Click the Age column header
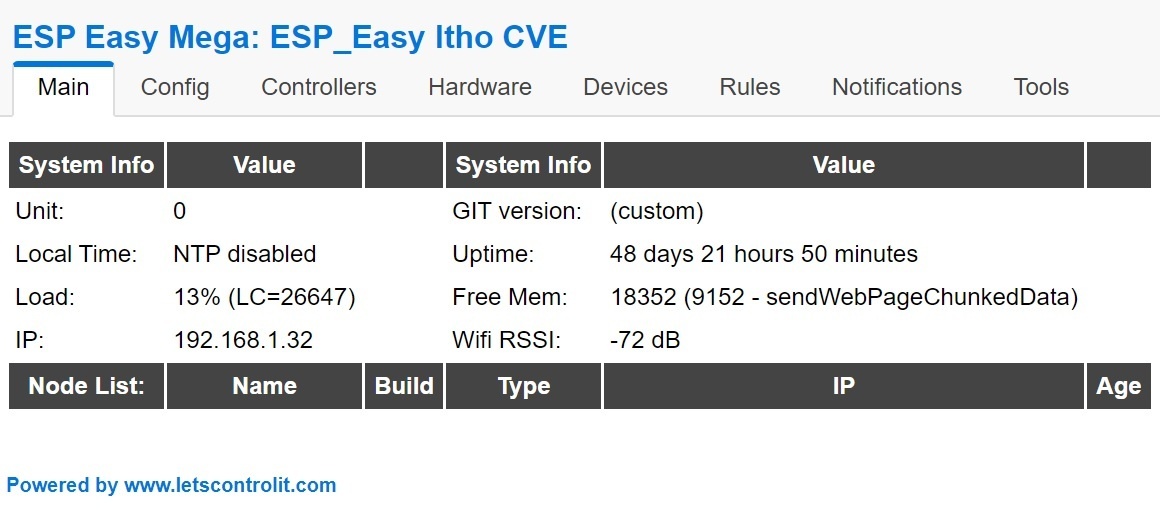Image resolution: width=1160 pixels, height=520 pixels. click(x=1117, y=386)
